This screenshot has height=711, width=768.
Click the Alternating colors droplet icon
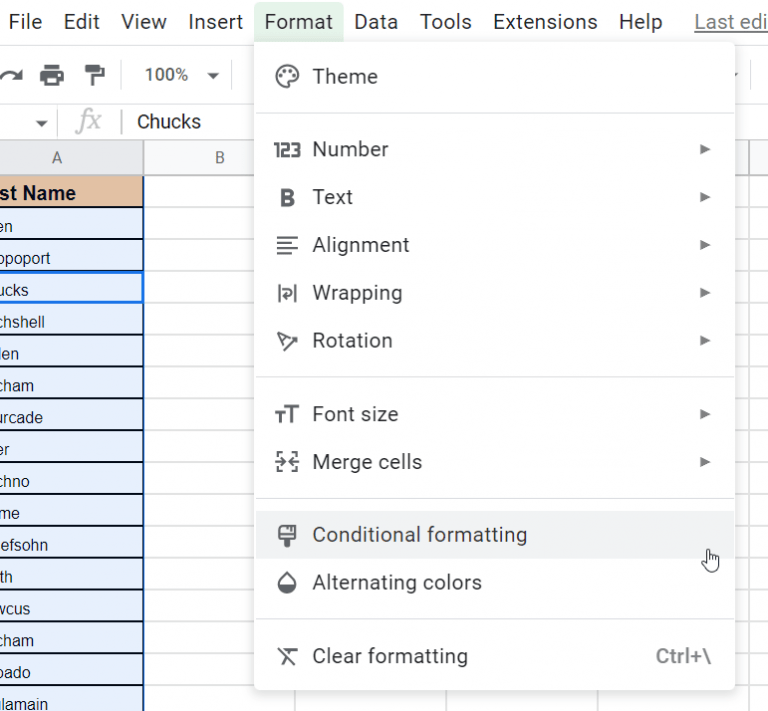point(287,583)
